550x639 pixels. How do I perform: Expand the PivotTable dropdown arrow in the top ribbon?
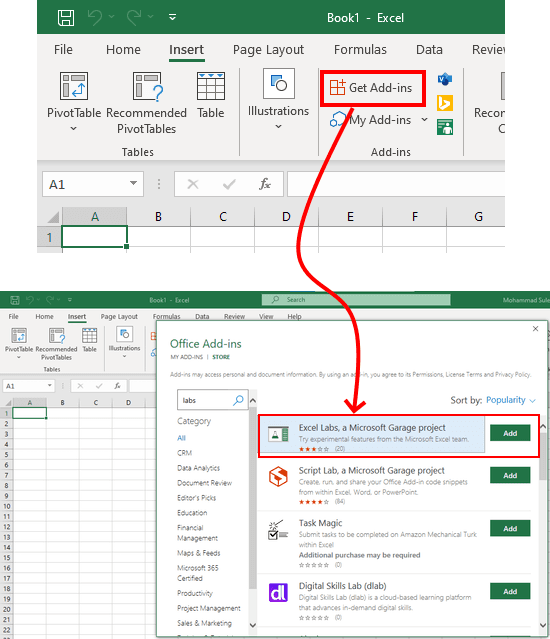73,129
